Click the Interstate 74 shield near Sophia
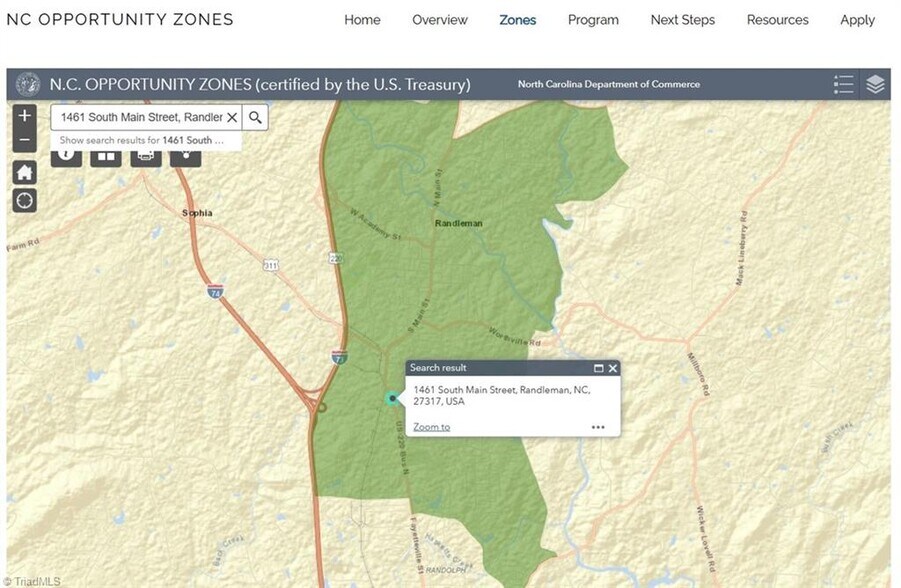This screenshot has width=901, height=588. (215, 291)
